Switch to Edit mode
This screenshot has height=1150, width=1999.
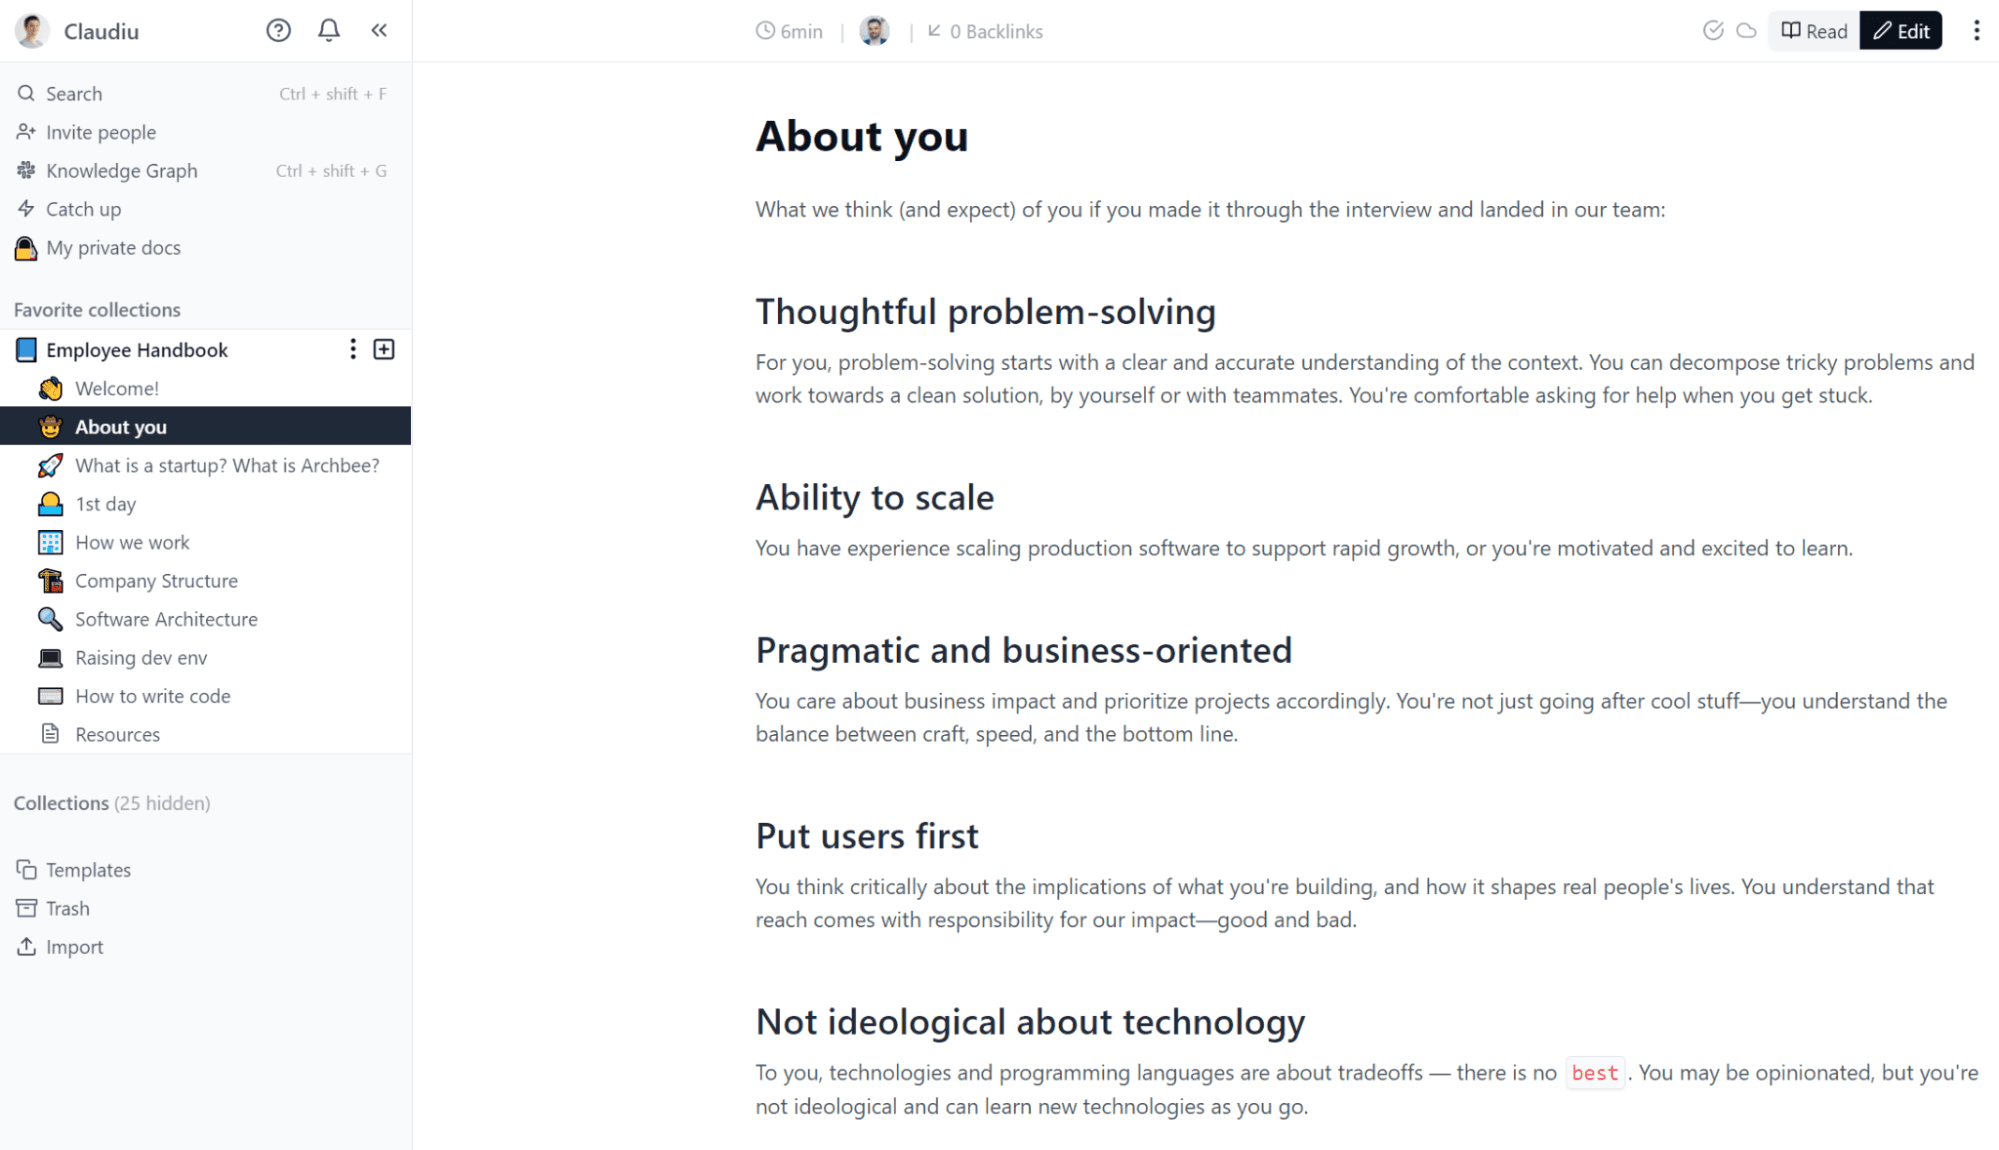1900,30
